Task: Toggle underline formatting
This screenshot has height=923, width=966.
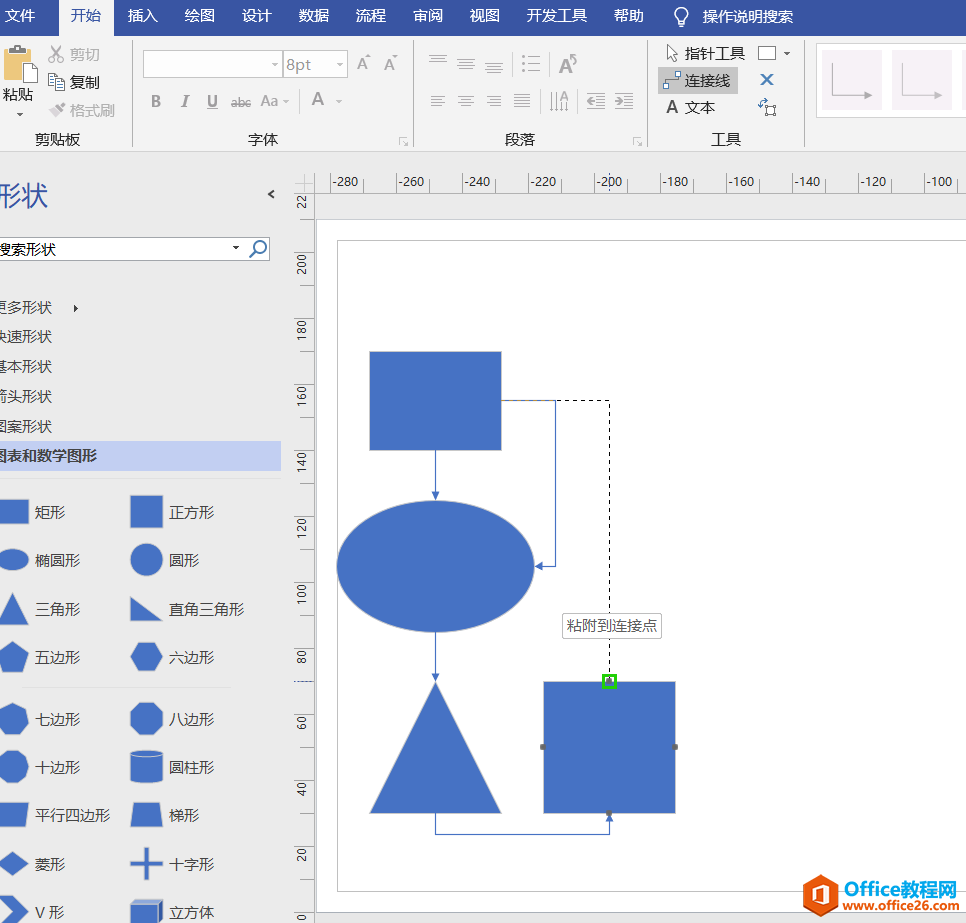Action: click(x=212, y=101)
